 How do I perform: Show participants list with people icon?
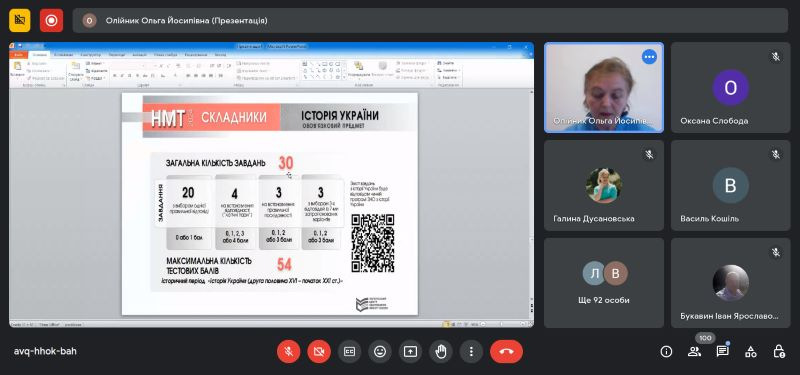click(x=694, y=352)
